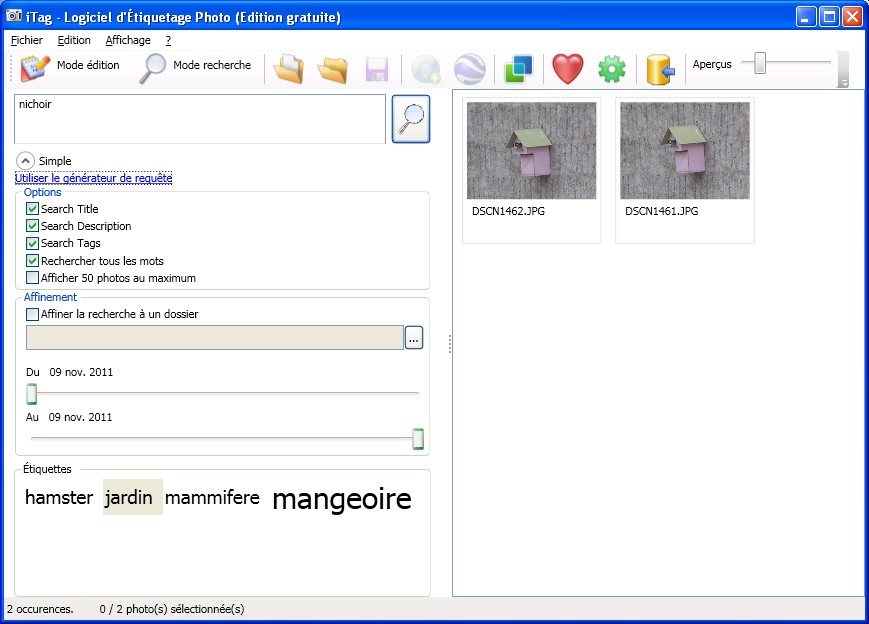869x624 pixels.
Task: Uncheck Search Tags option
Action: click(x=33, y=243)
